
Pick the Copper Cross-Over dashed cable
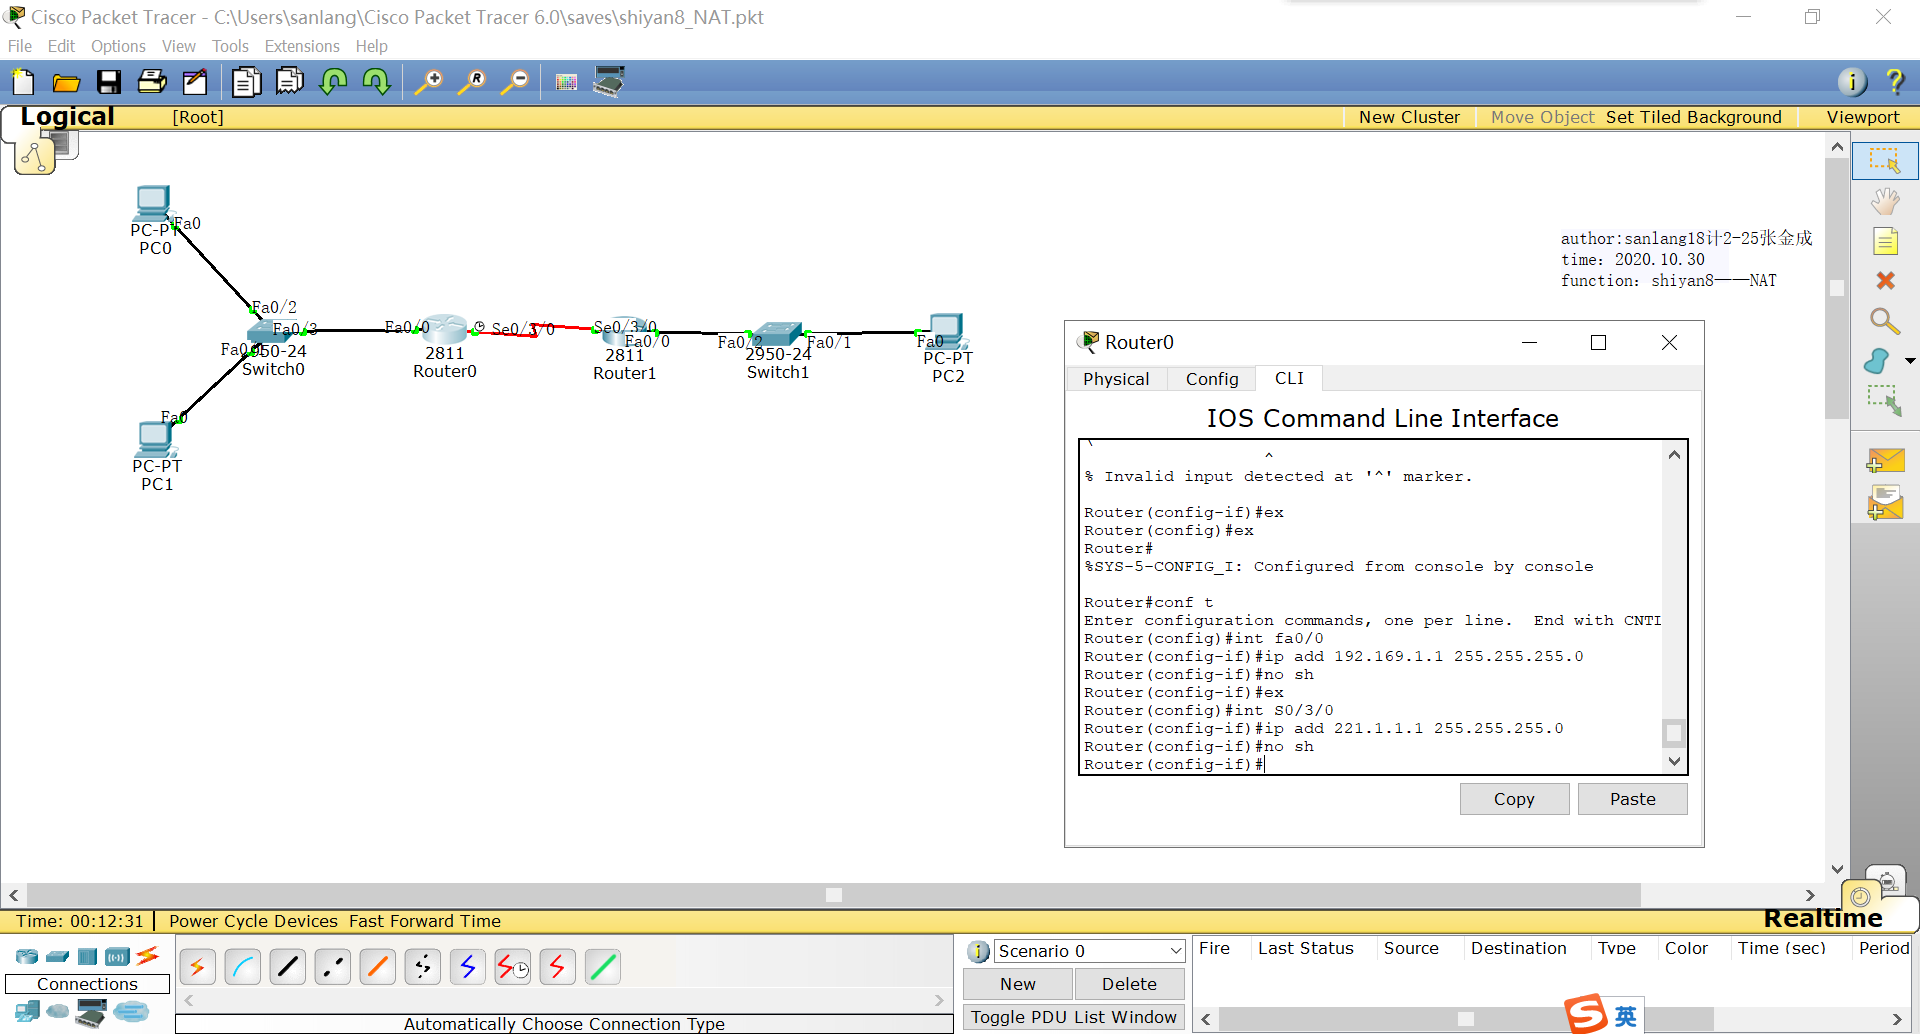(332, 967)
